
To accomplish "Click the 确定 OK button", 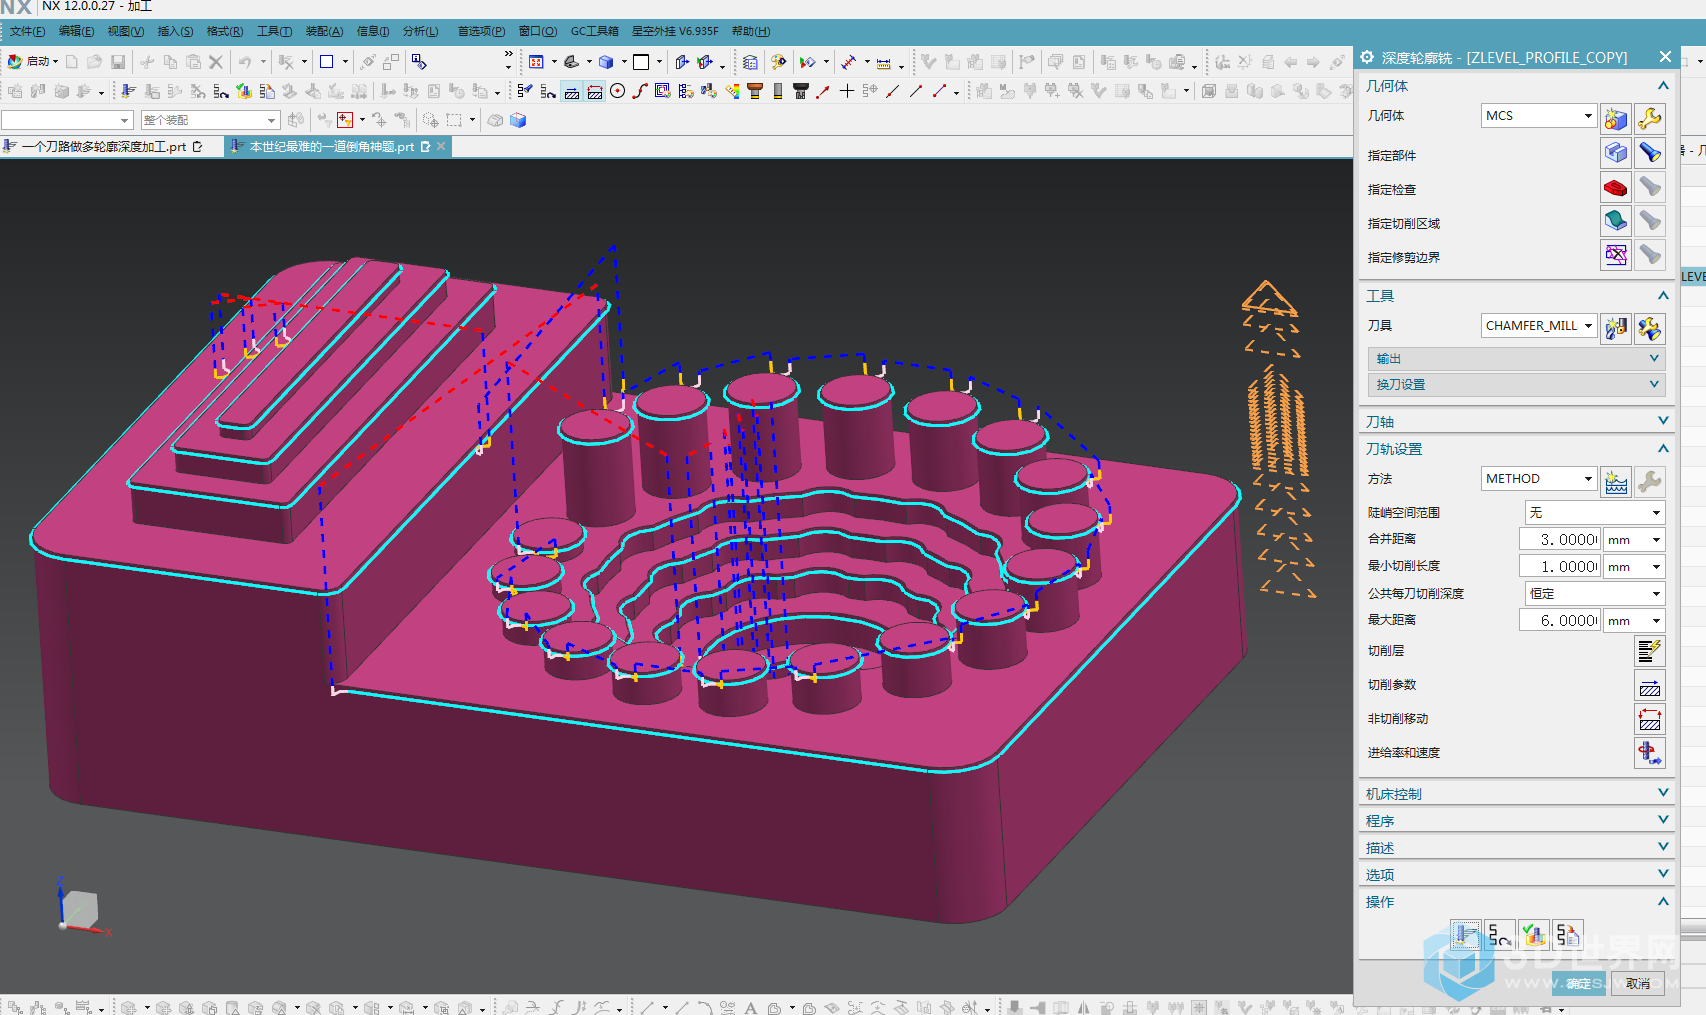I will click(1579, 983).
